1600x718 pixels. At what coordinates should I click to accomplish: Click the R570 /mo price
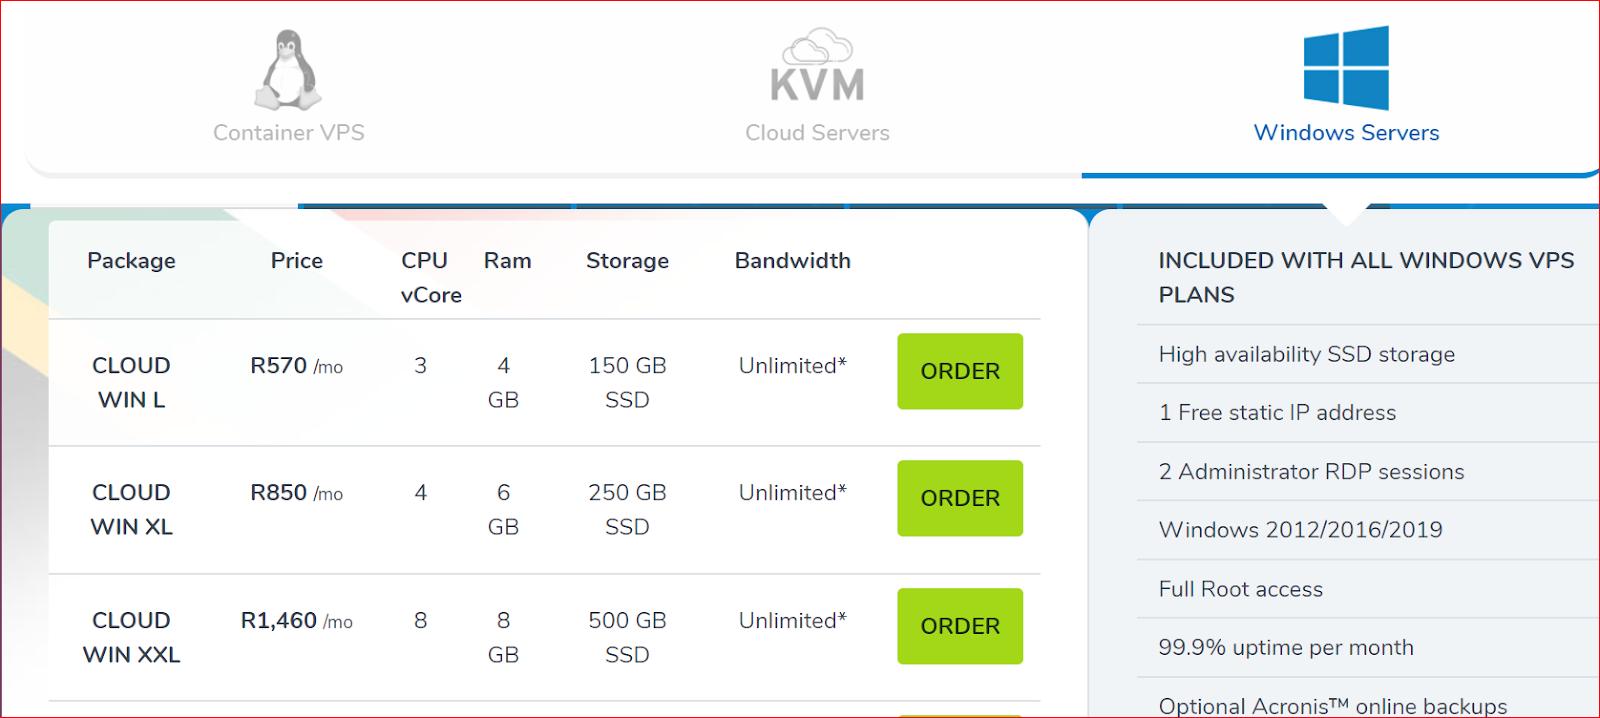[x=297, y=366]
